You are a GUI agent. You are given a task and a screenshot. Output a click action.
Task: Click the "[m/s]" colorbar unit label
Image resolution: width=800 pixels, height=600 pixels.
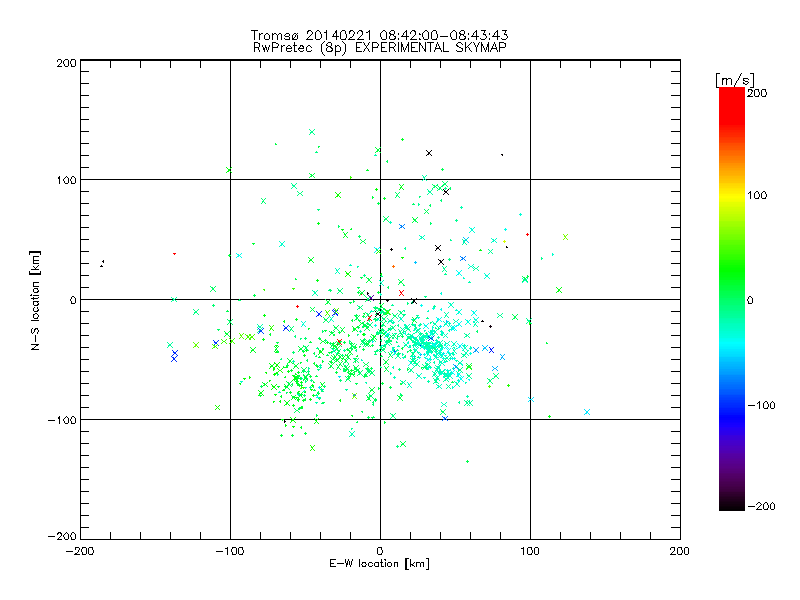tap(735, 80)
